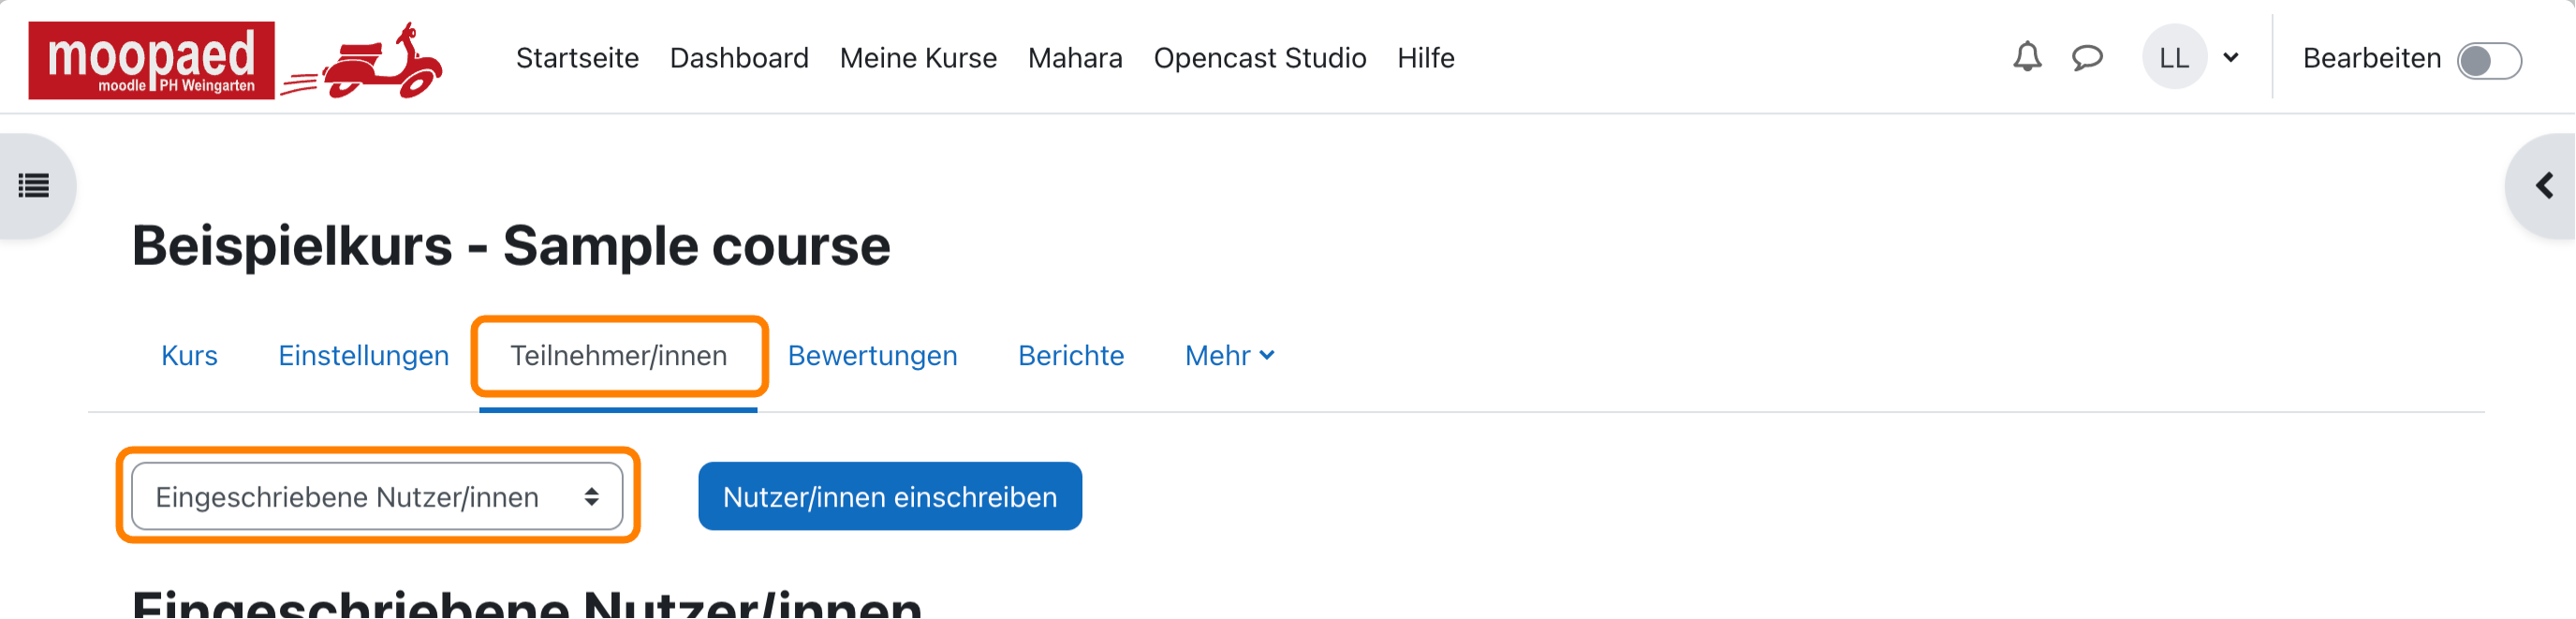Open course index list icon

tap(34, 186)
